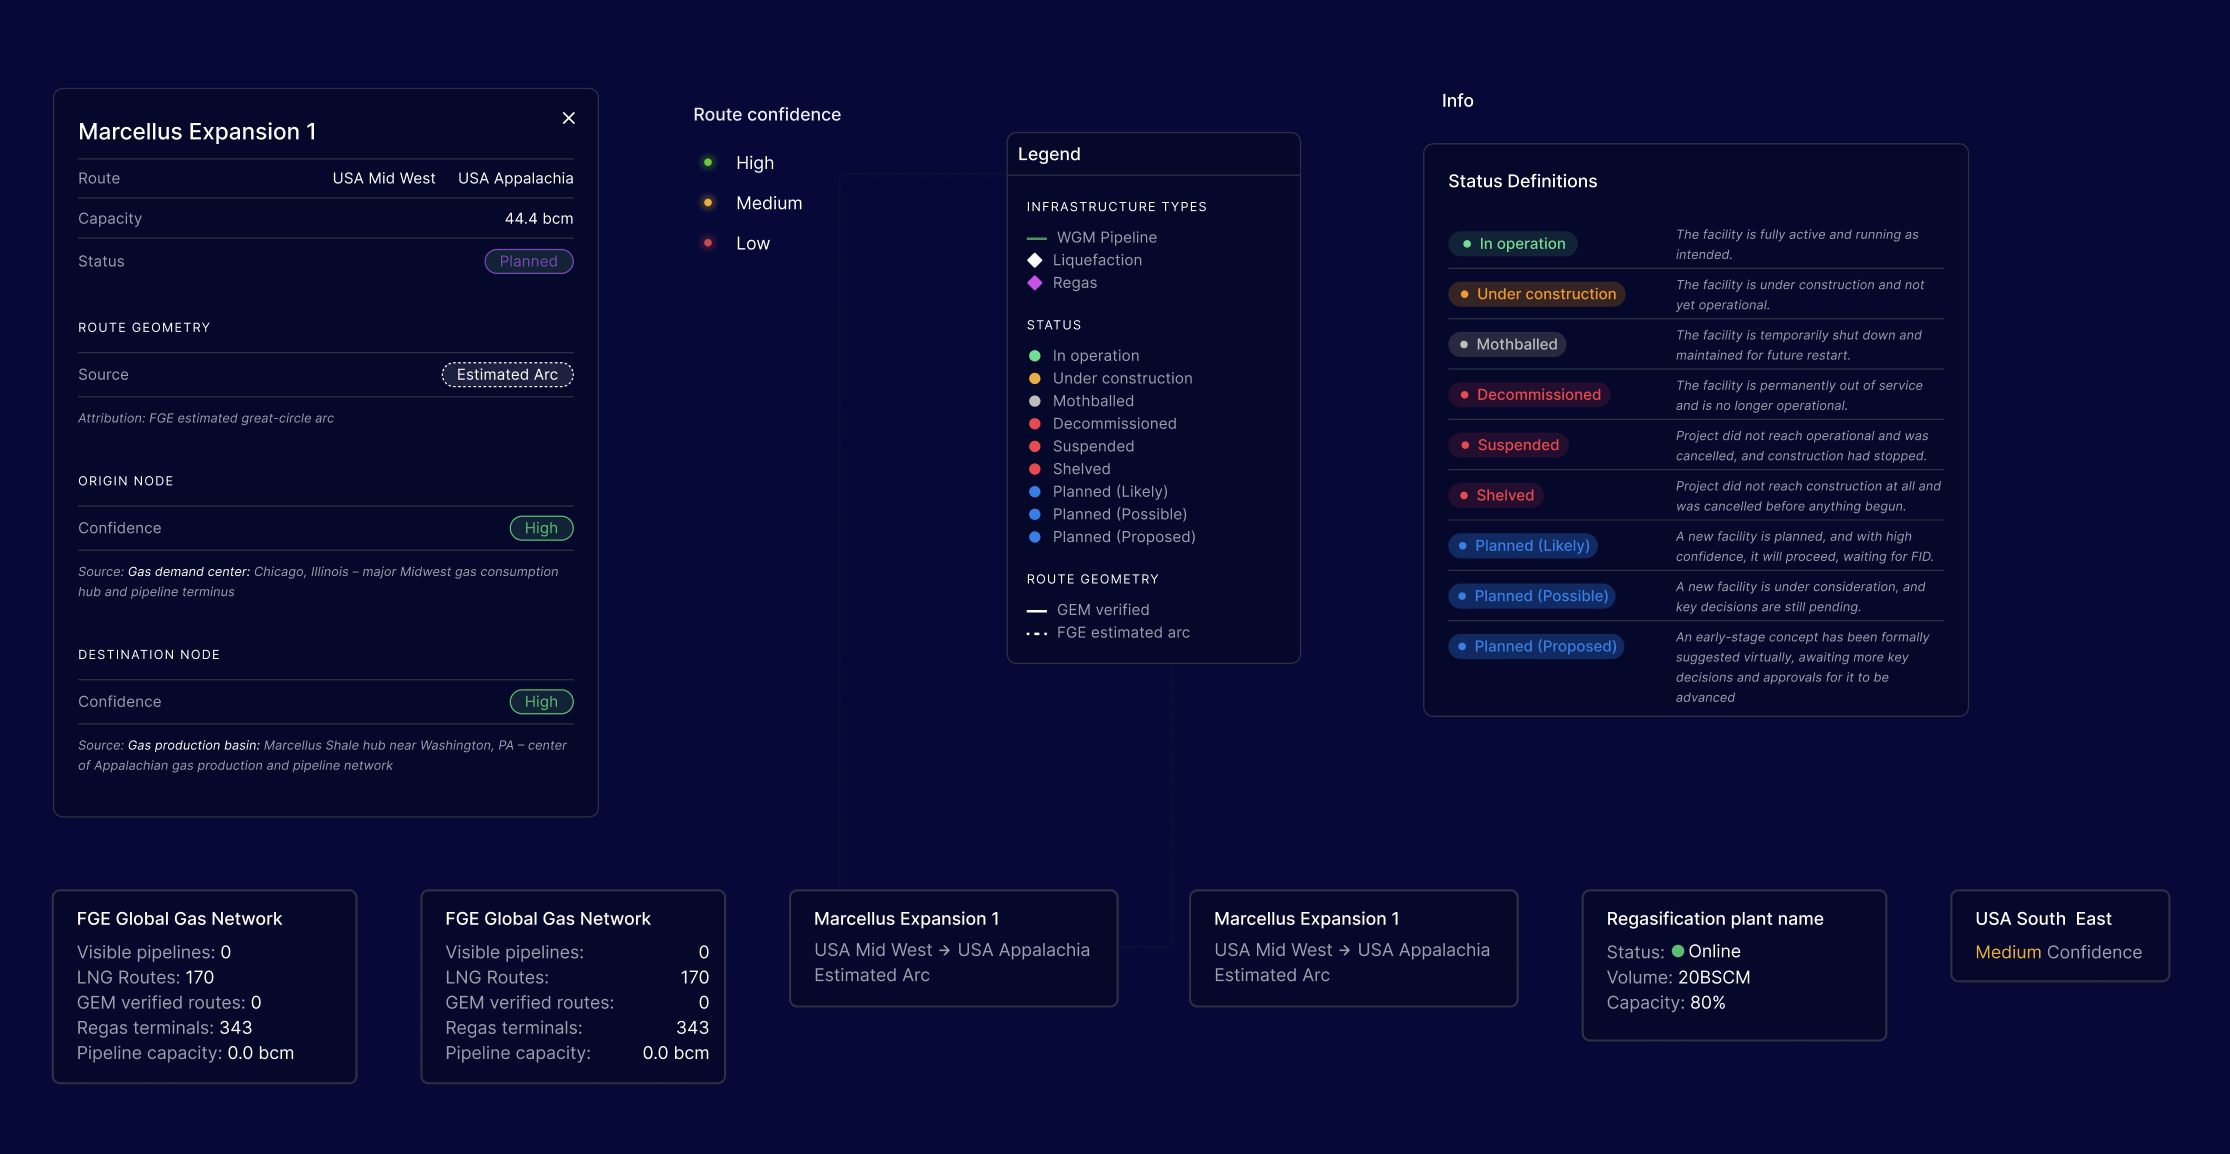Click the Planned (Possible) legend dot

pos(1035,514)
